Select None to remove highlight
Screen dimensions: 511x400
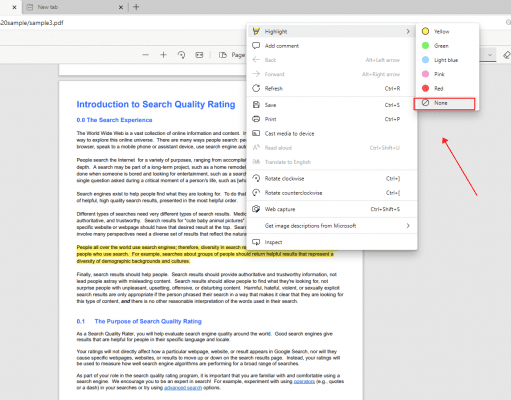coord(445,103)
